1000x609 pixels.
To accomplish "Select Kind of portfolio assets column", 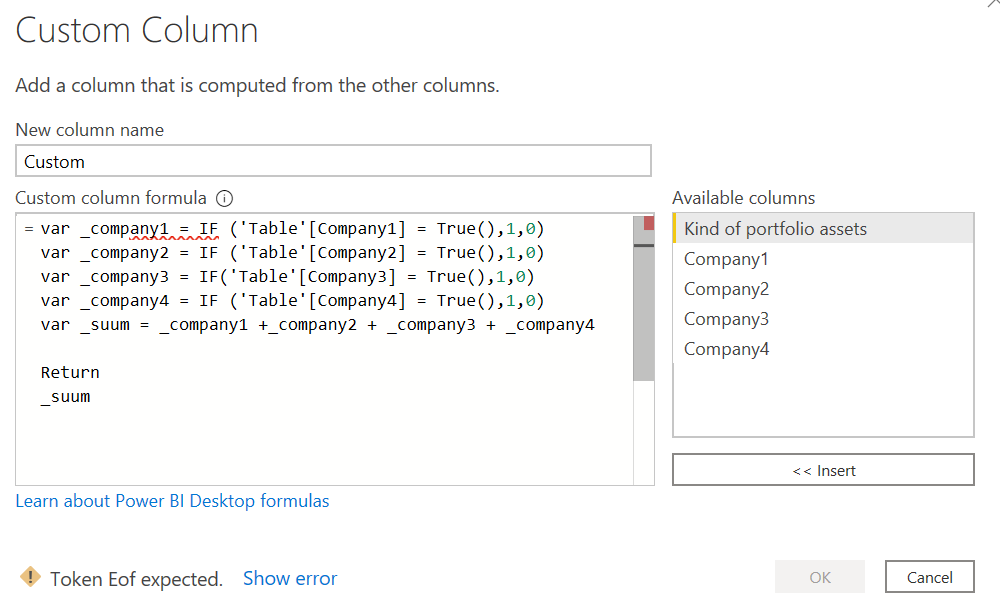I will [823, 228].
